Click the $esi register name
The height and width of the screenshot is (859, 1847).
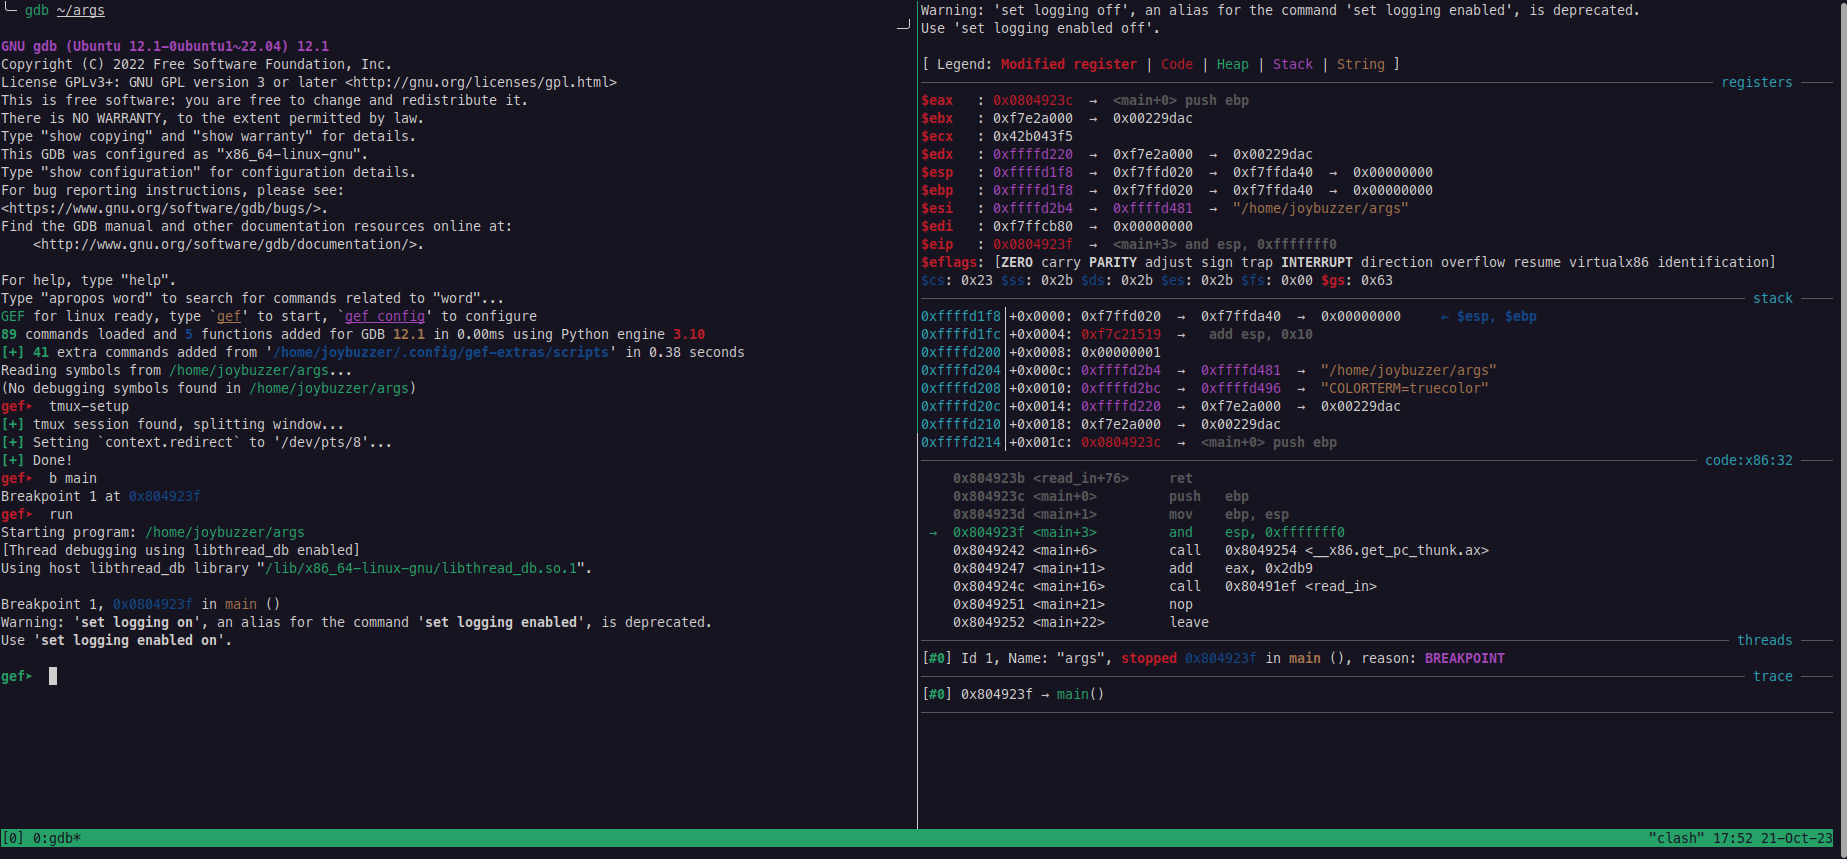click(937, 208)
